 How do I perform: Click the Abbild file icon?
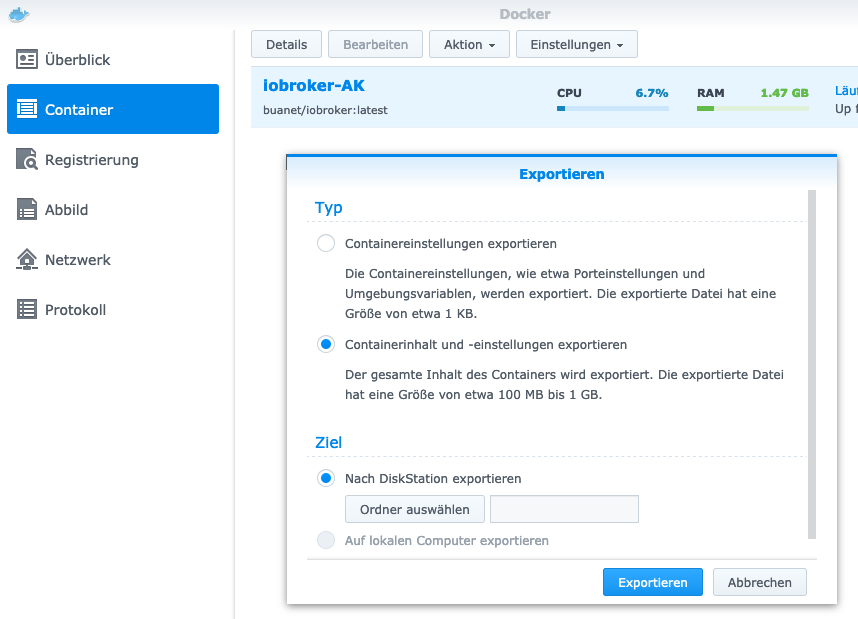click(x=27, y=210)
